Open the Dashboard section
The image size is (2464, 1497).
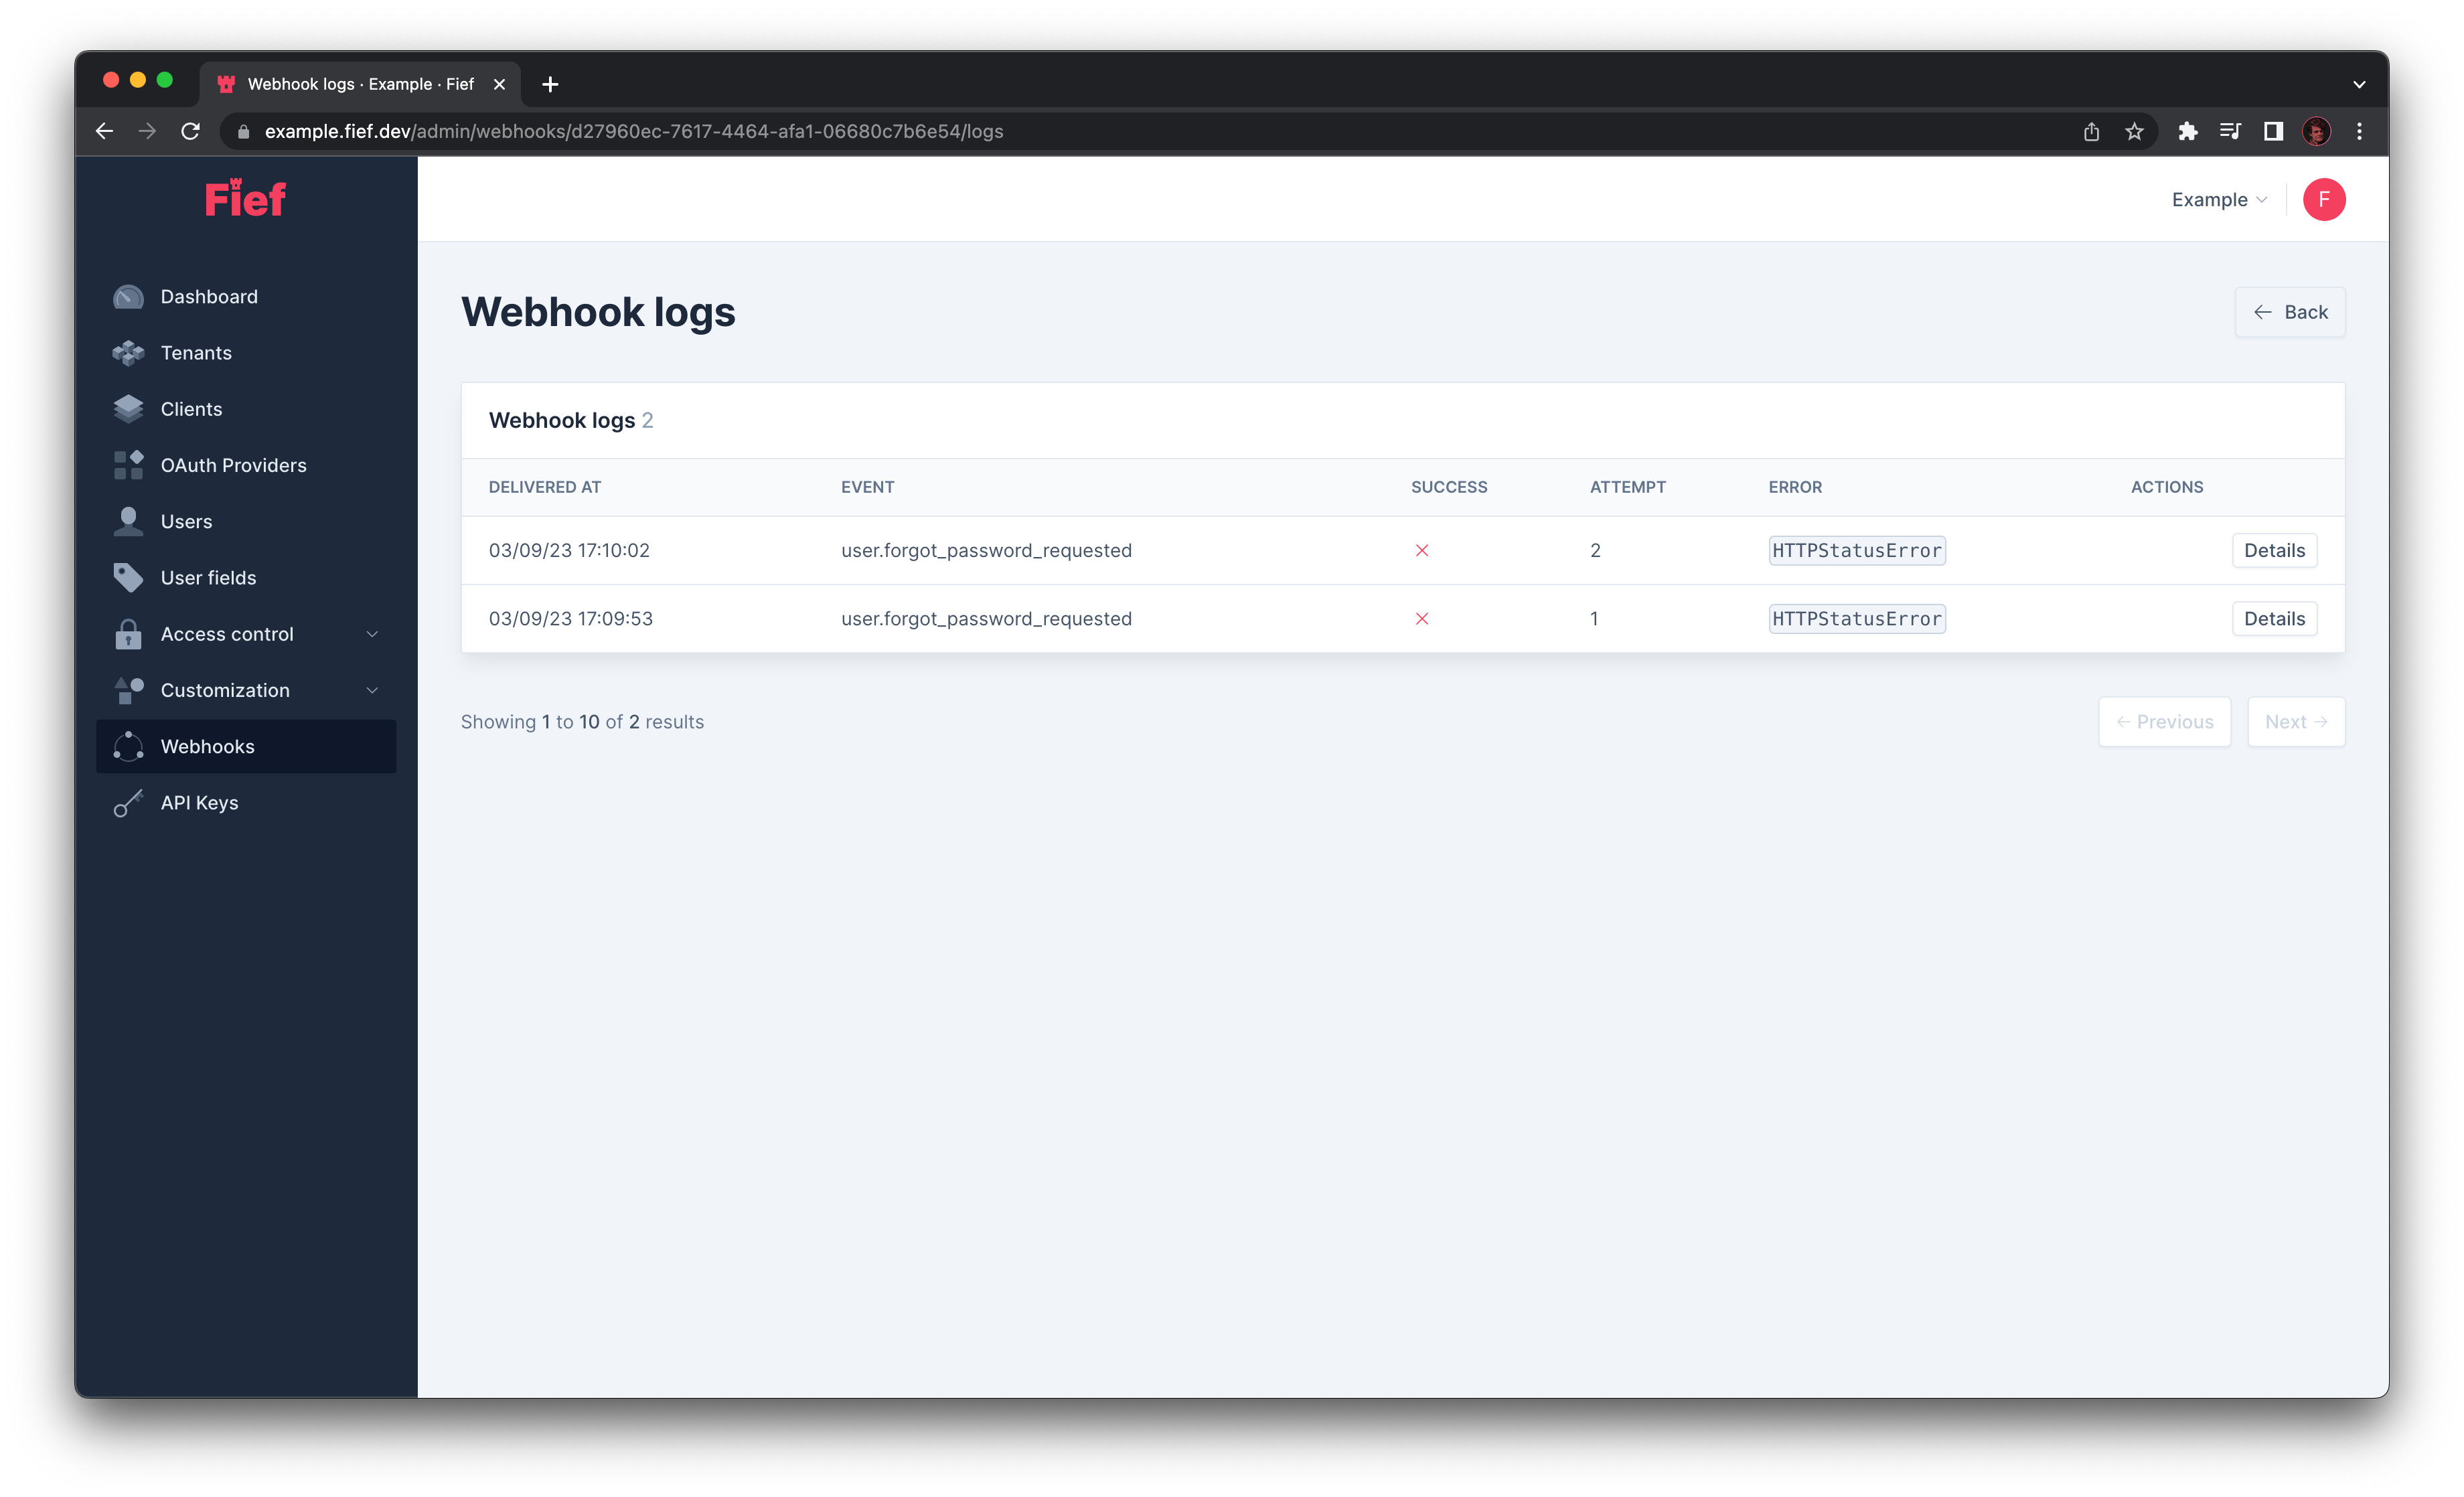[208, 296]
